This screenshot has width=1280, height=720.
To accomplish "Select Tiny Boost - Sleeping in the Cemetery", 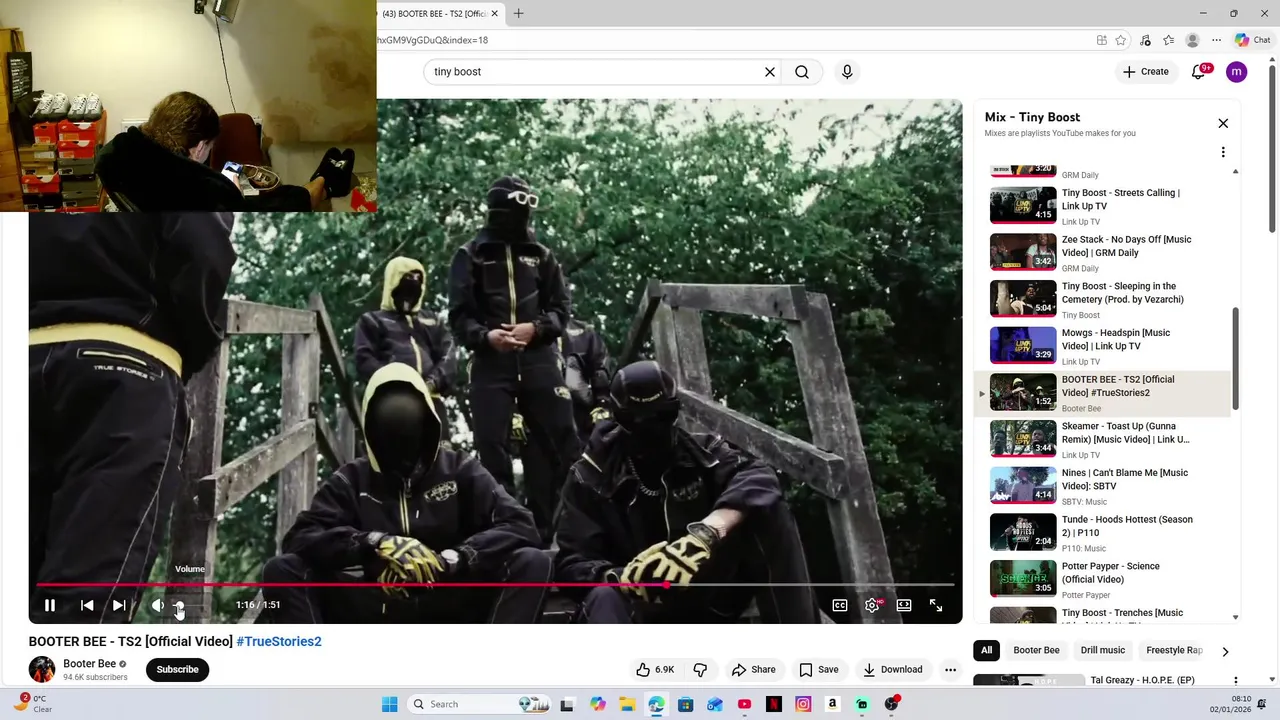I will (x=1103, y=299).
